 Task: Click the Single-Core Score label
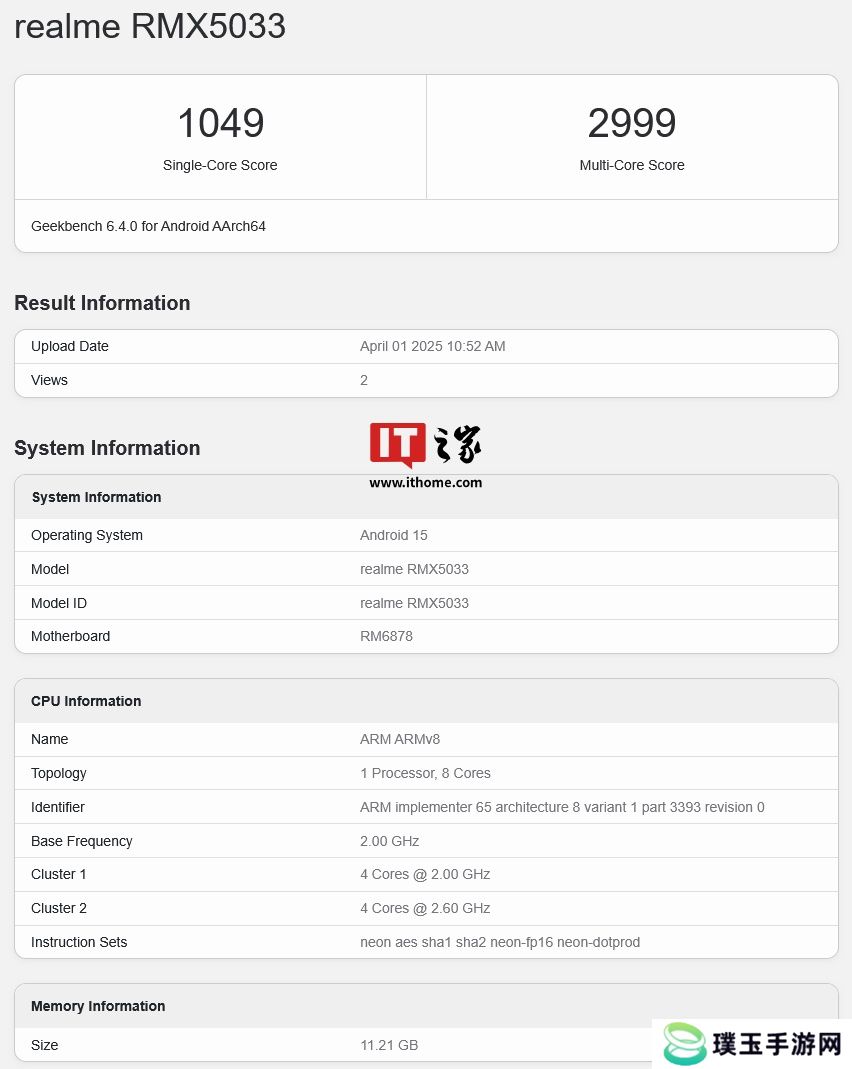(220, 165)
